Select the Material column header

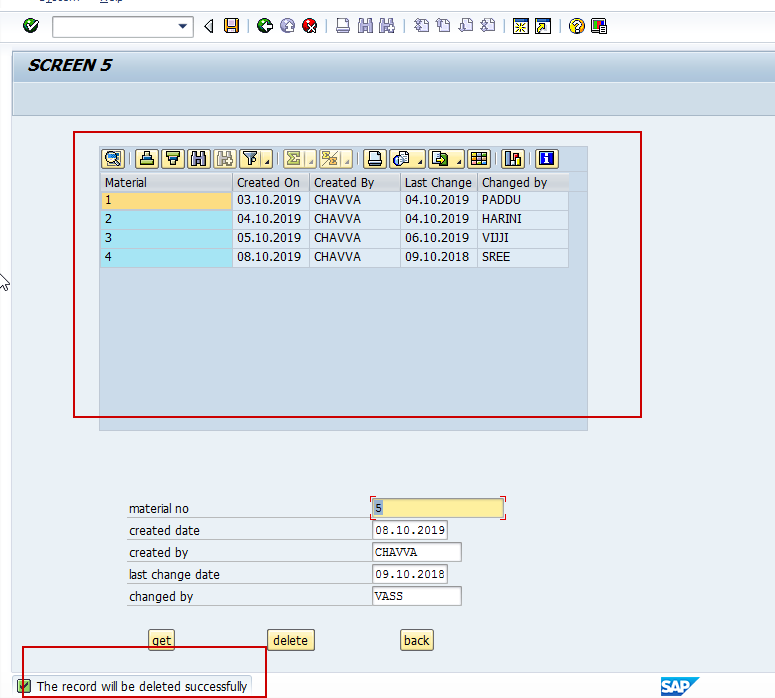167,182
